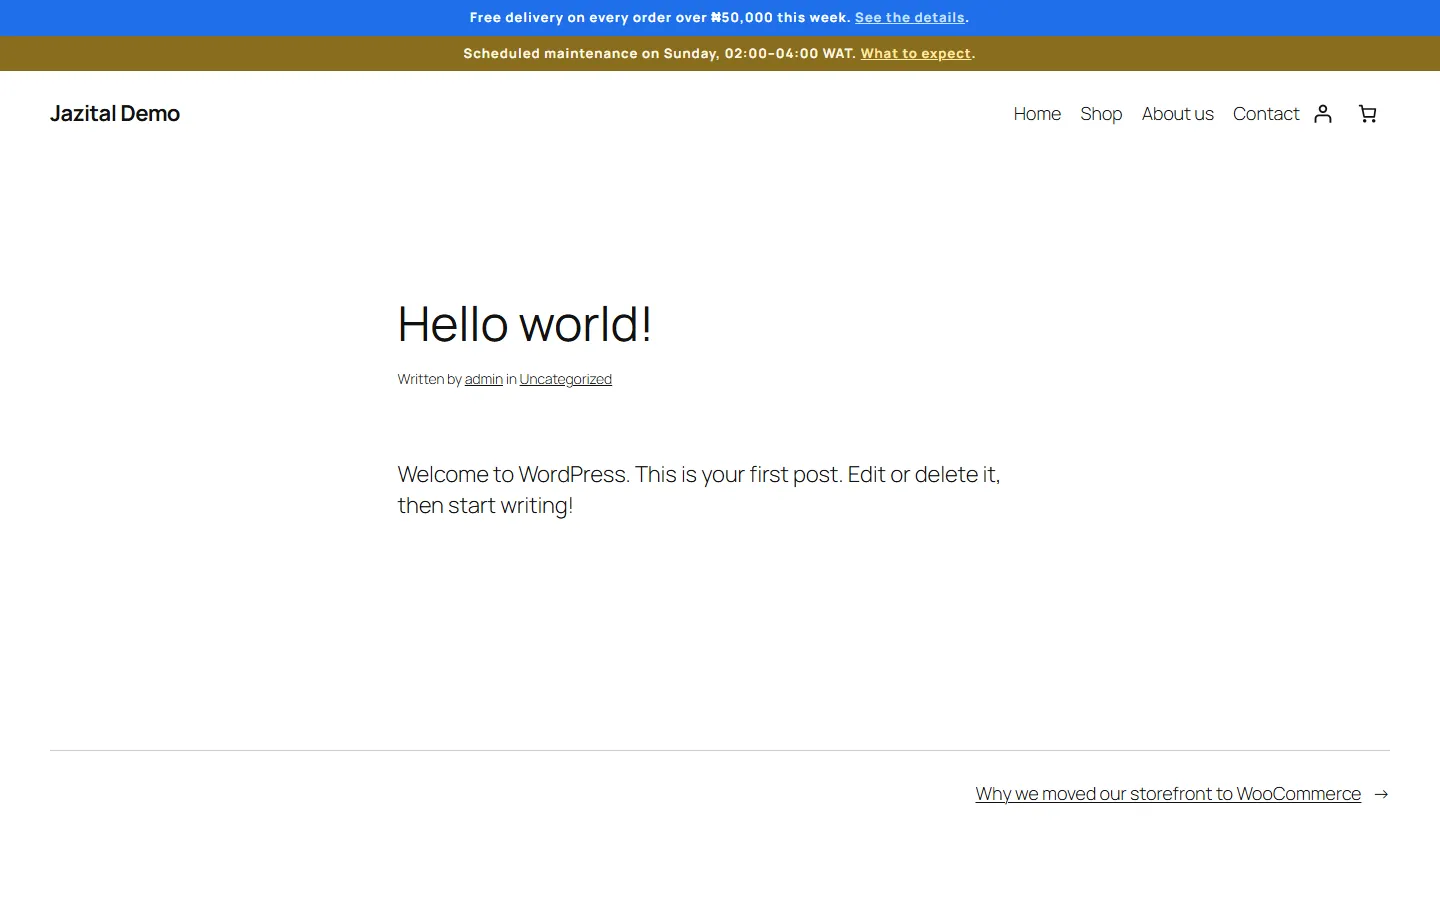Visit the About us page
Viewport: 1440px width, 900px height.
1178,114
